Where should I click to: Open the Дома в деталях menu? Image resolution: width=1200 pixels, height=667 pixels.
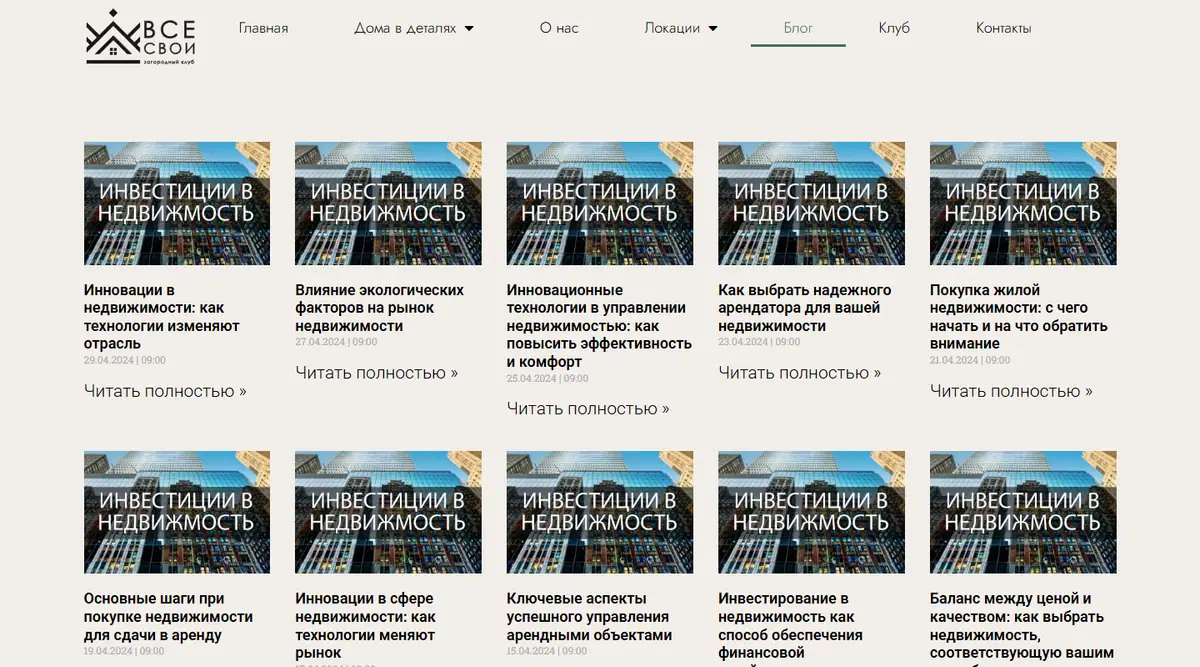pos(405,28)
